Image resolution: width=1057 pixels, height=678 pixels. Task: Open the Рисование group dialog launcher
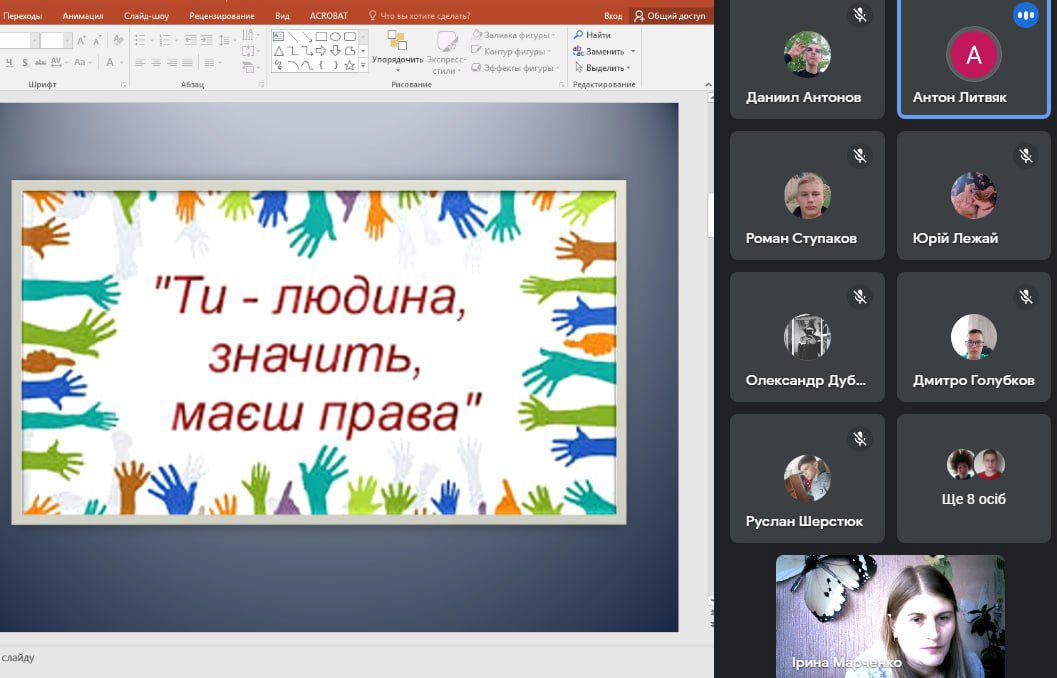(x=562, y=85)
